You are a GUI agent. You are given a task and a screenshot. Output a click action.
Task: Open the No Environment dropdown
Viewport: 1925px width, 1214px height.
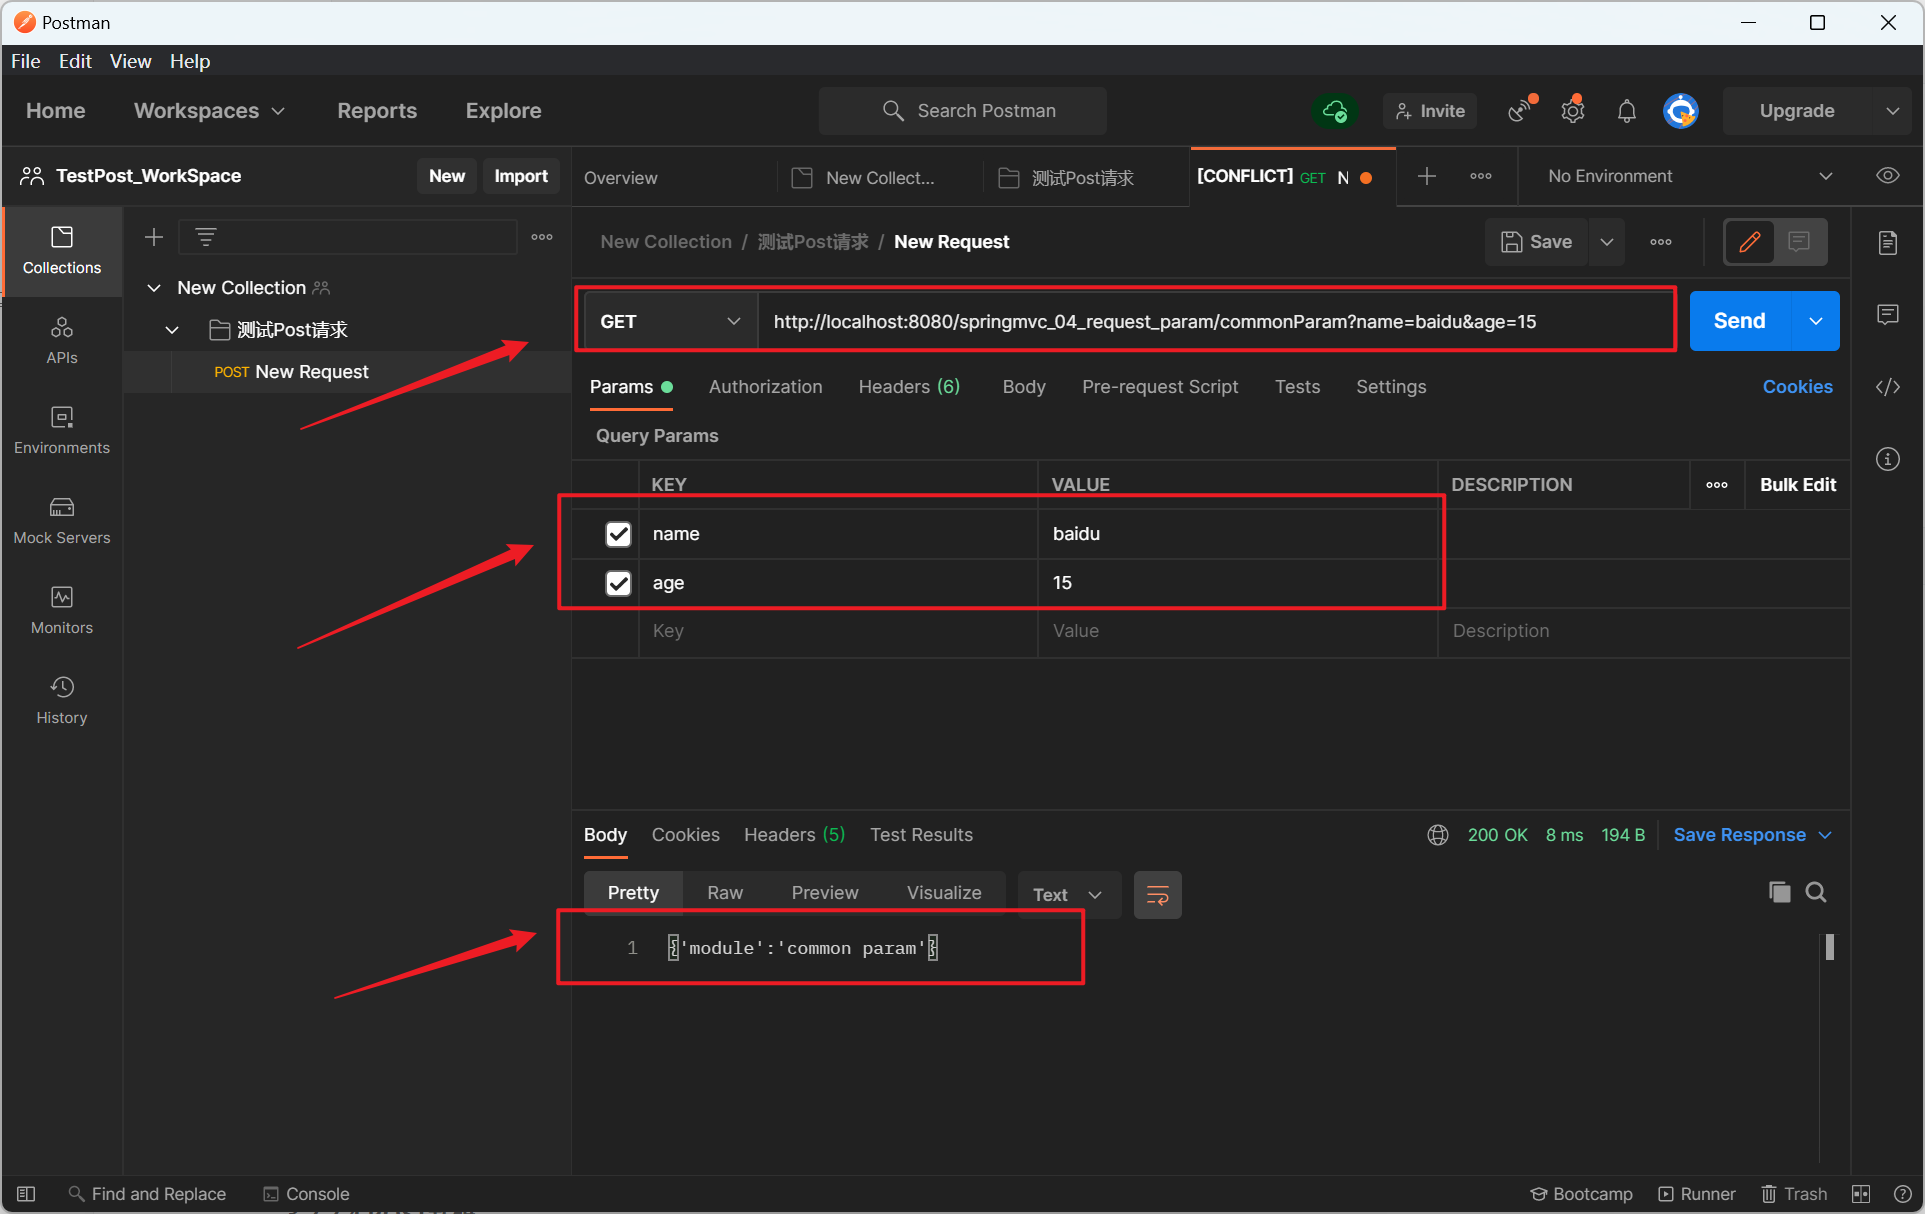coord(1689,176)
